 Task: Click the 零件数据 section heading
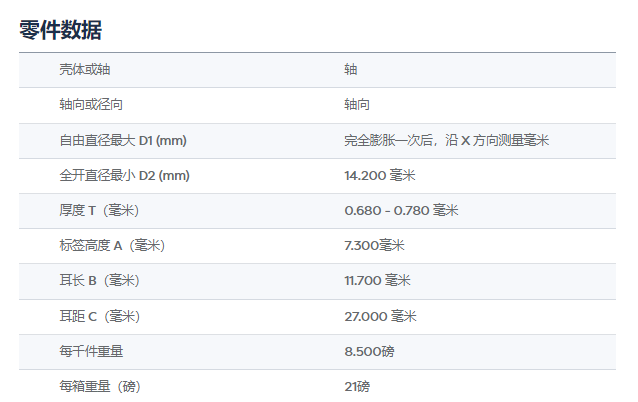coord(60,30)
